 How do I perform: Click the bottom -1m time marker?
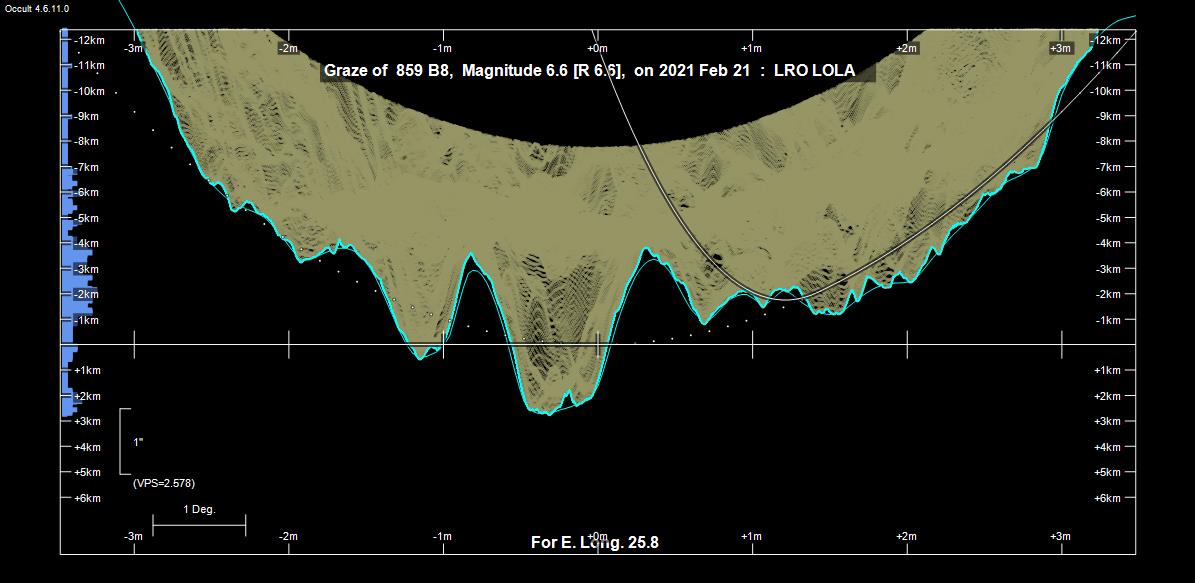pyautogui.click(x=442, y=537)
